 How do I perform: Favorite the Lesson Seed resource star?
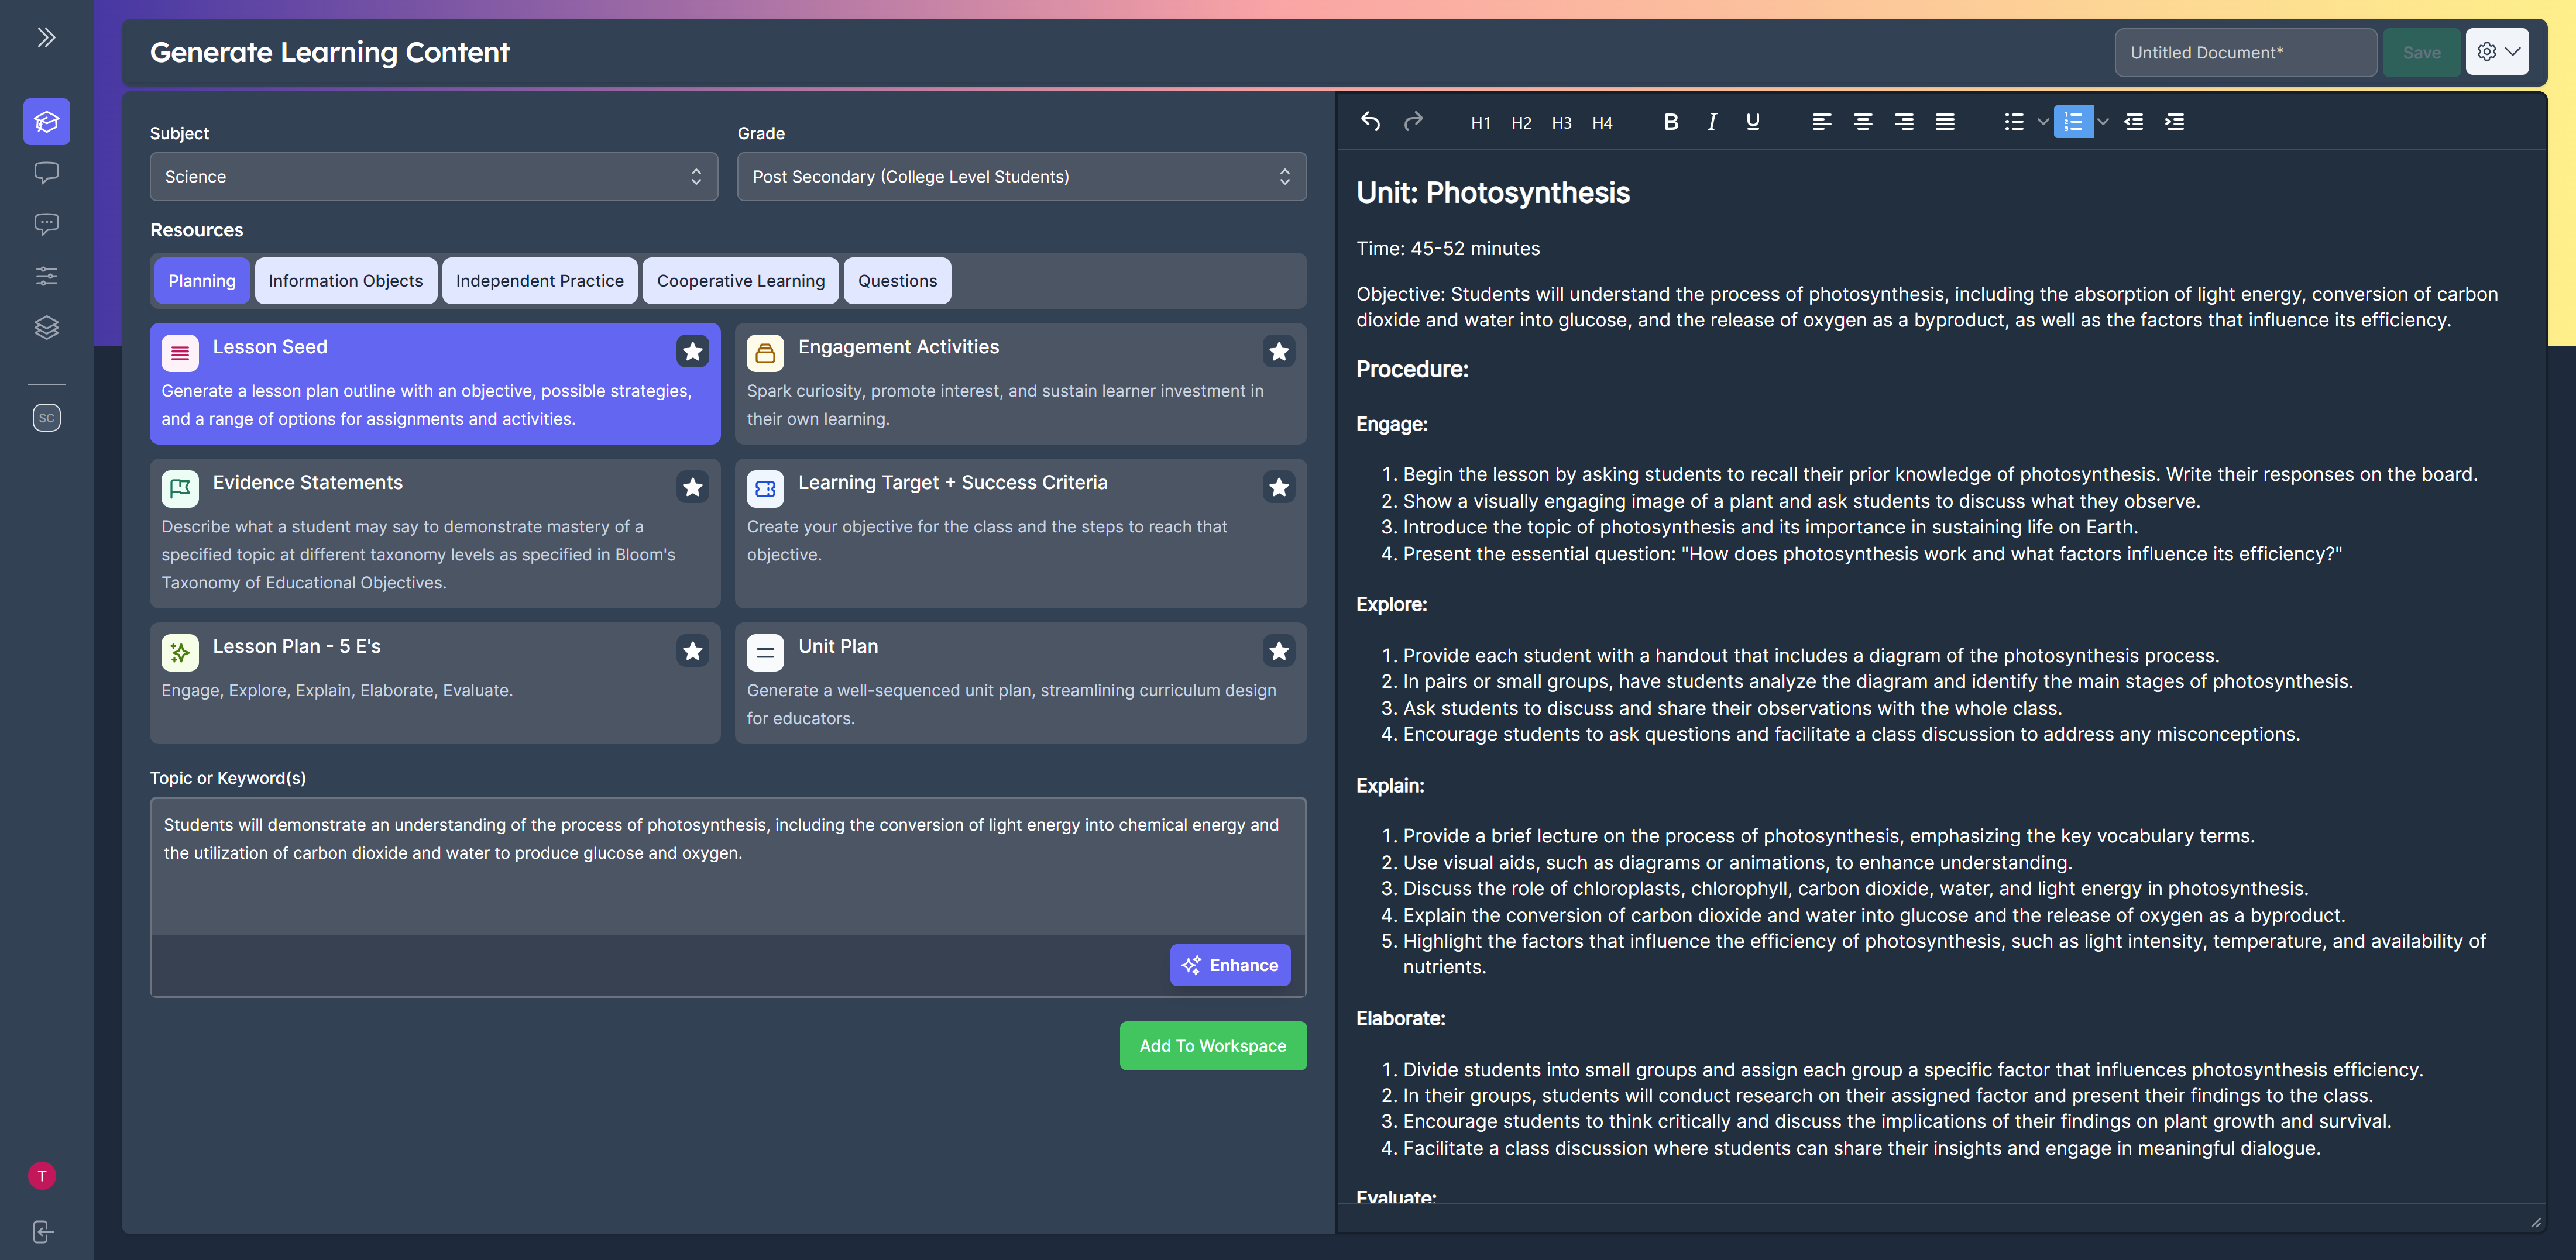tap(692, 351)
